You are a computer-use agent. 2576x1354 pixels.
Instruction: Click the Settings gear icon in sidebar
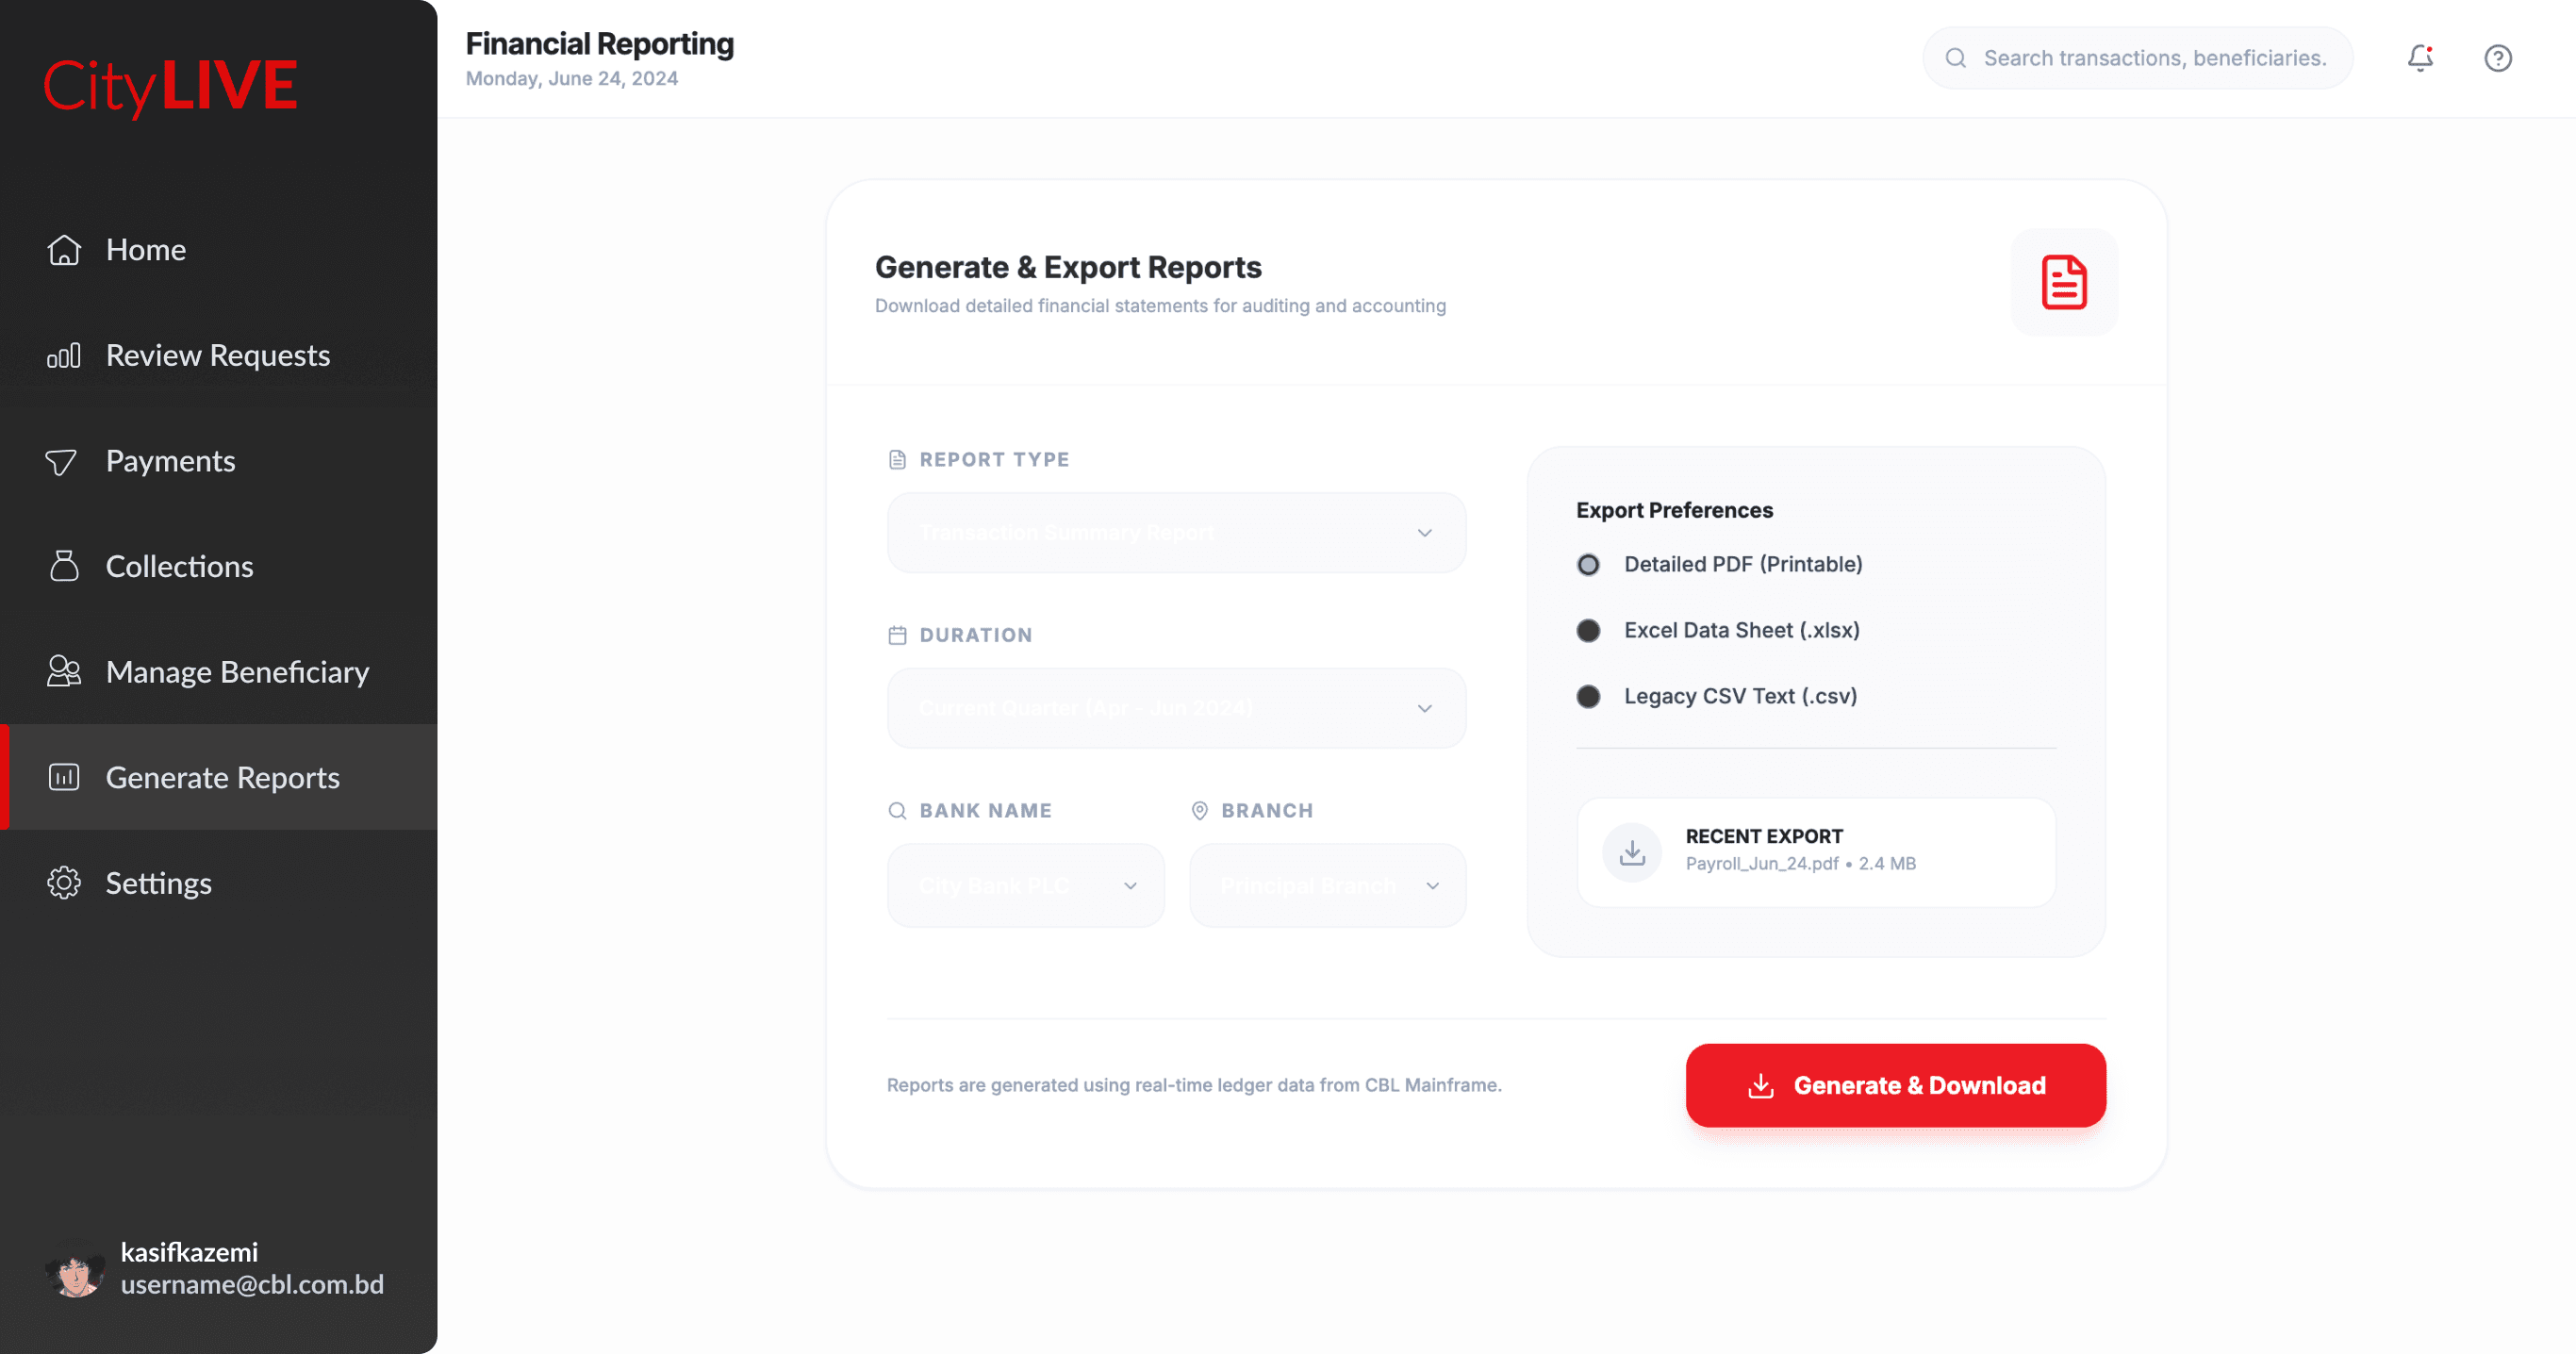tap(64, 883)
